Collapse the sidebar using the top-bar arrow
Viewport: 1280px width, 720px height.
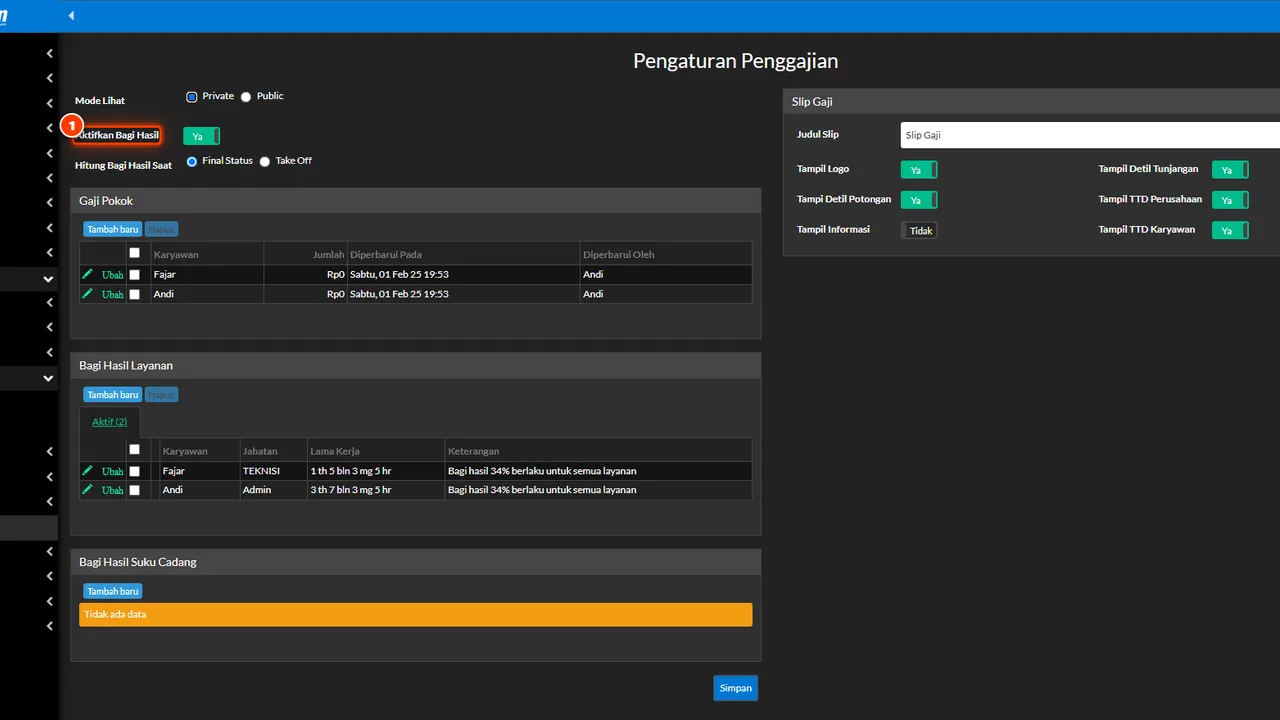[x=71, y=16]
